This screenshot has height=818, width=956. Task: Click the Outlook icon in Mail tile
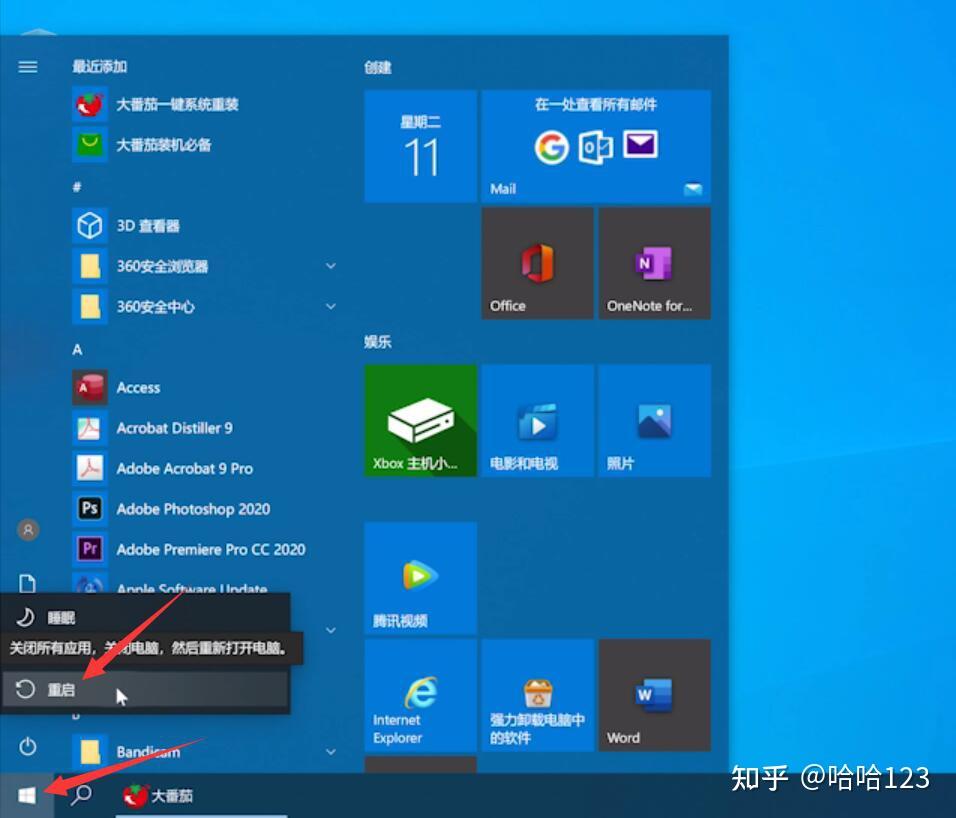click(x=595, y=147)
